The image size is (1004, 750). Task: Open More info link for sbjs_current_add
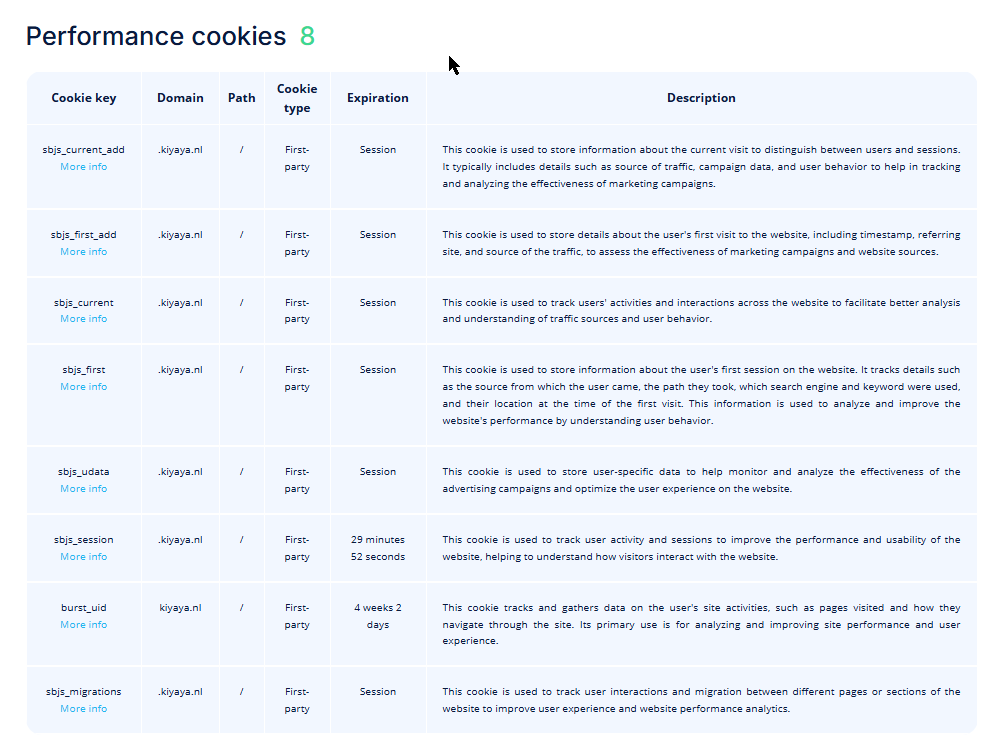point(83,167)
